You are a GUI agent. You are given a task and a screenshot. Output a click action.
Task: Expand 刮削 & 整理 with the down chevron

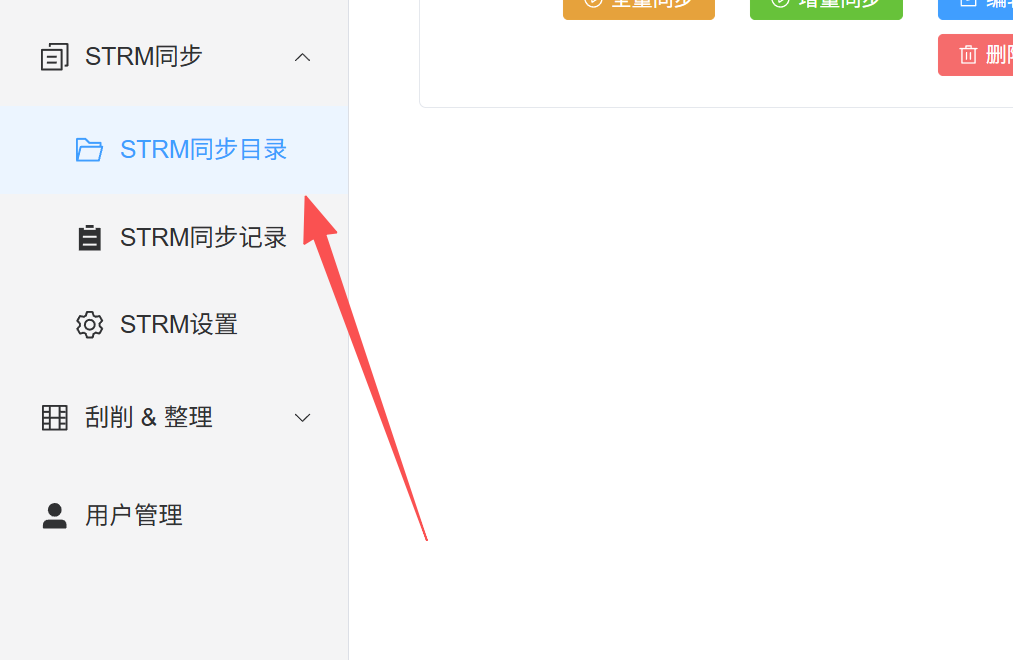pyautogui.click(x=302, y=418)
